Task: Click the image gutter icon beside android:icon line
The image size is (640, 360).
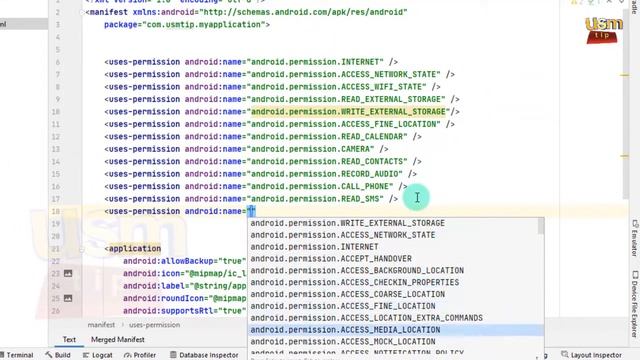Action: (68, 273)
